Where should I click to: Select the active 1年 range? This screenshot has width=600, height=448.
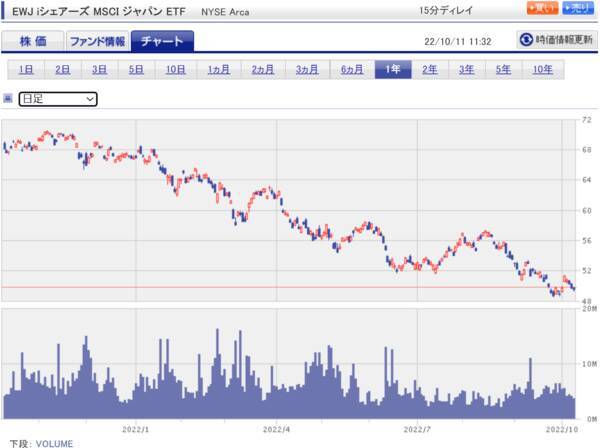pyautogui.click(x=393, y=70)
